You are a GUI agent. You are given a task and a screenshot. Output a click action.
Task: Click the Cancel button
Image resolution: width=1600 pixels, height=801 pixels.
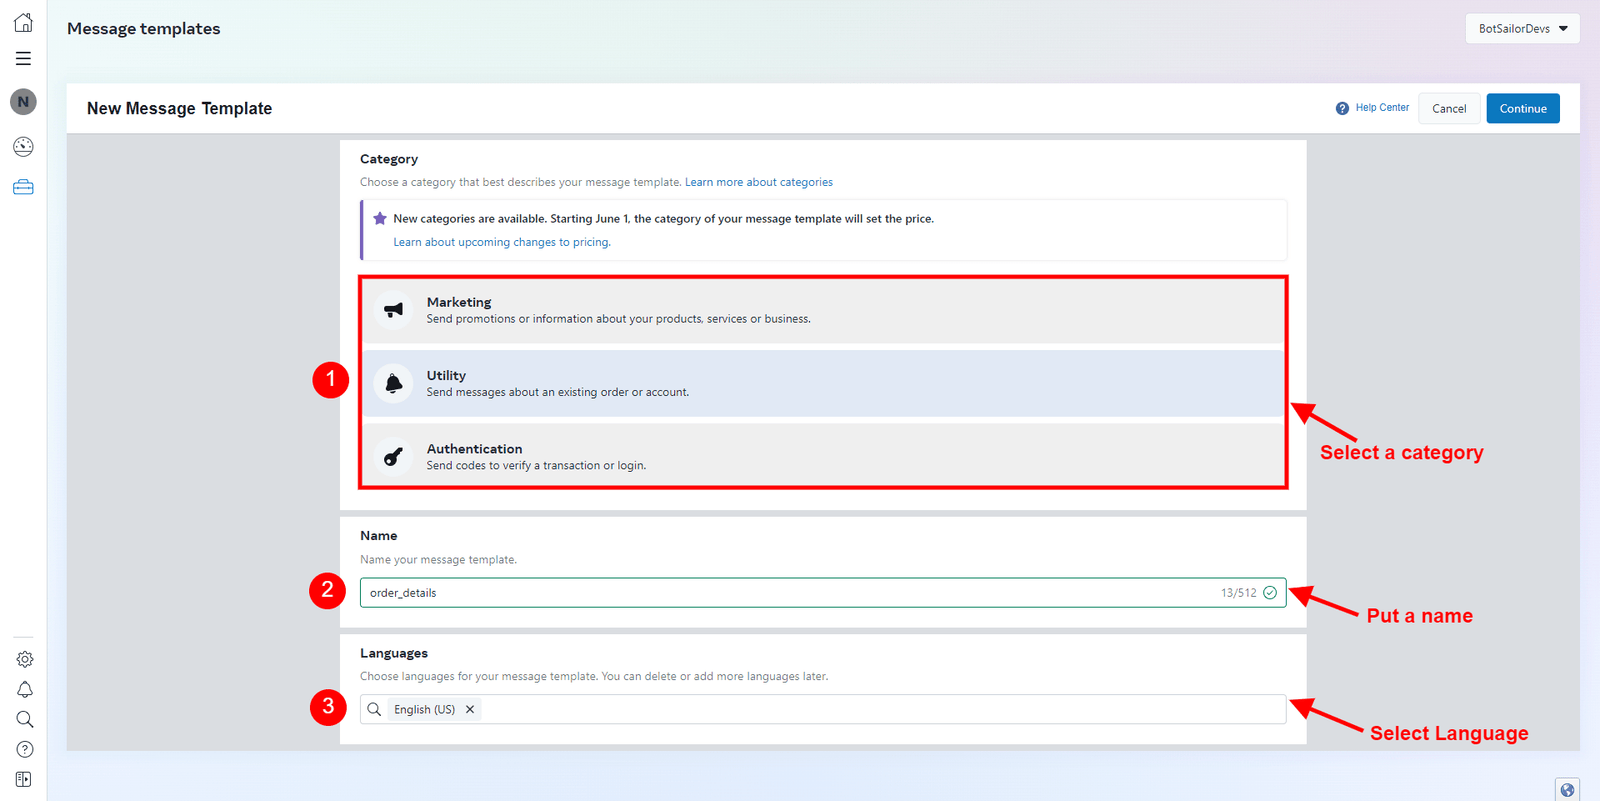pos(1448,109)
